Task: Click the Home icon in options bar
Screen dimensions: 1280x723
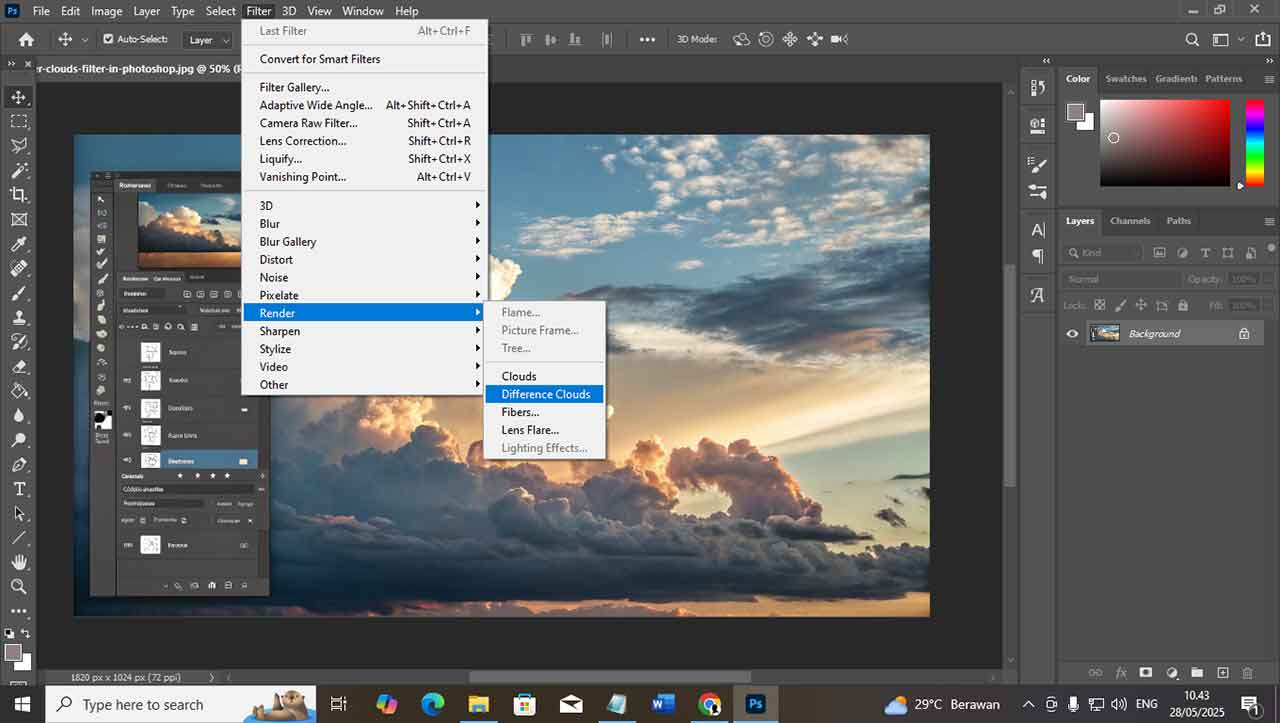Action: (x=26, y=39)
